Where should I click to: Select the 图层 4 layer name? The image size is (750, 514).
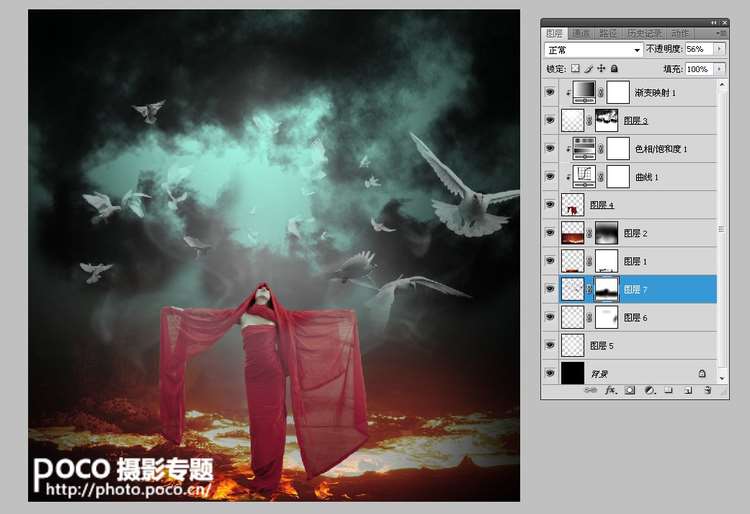(x=601, y=205)
